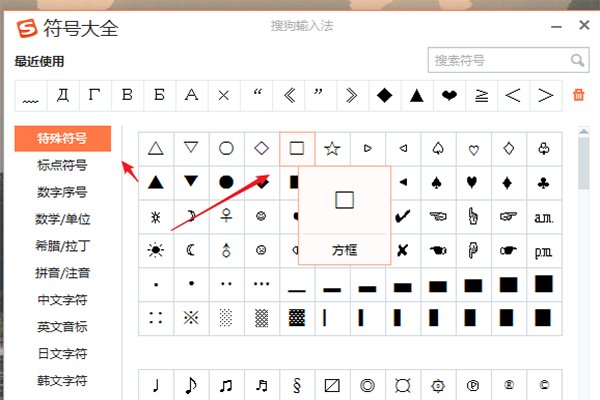The height and width of the screenshot is (400, 600).
Task: Click the magnifier search icon
Action: pyautogui.click(x=577, y=60)
